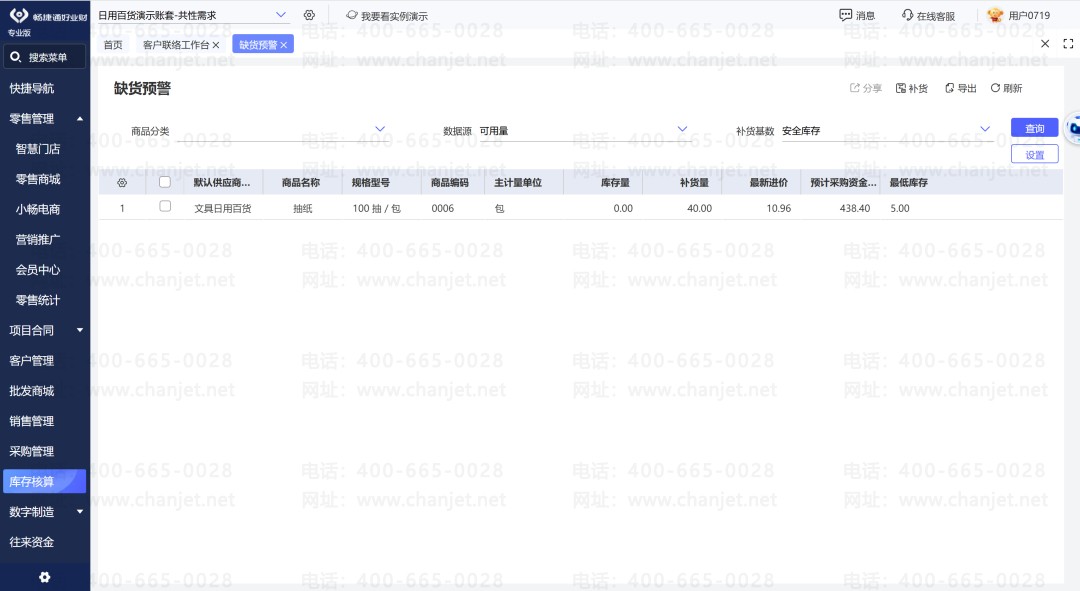
Task: Check the 文具日用百货 row checkbox
Action: pos(165,206)
